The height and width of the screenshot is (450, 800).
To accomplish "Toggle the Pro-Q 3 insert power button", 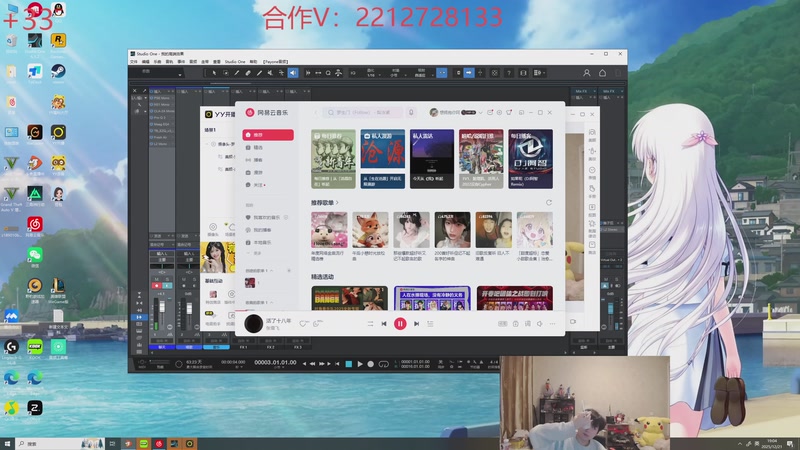I will coord(152,117).
